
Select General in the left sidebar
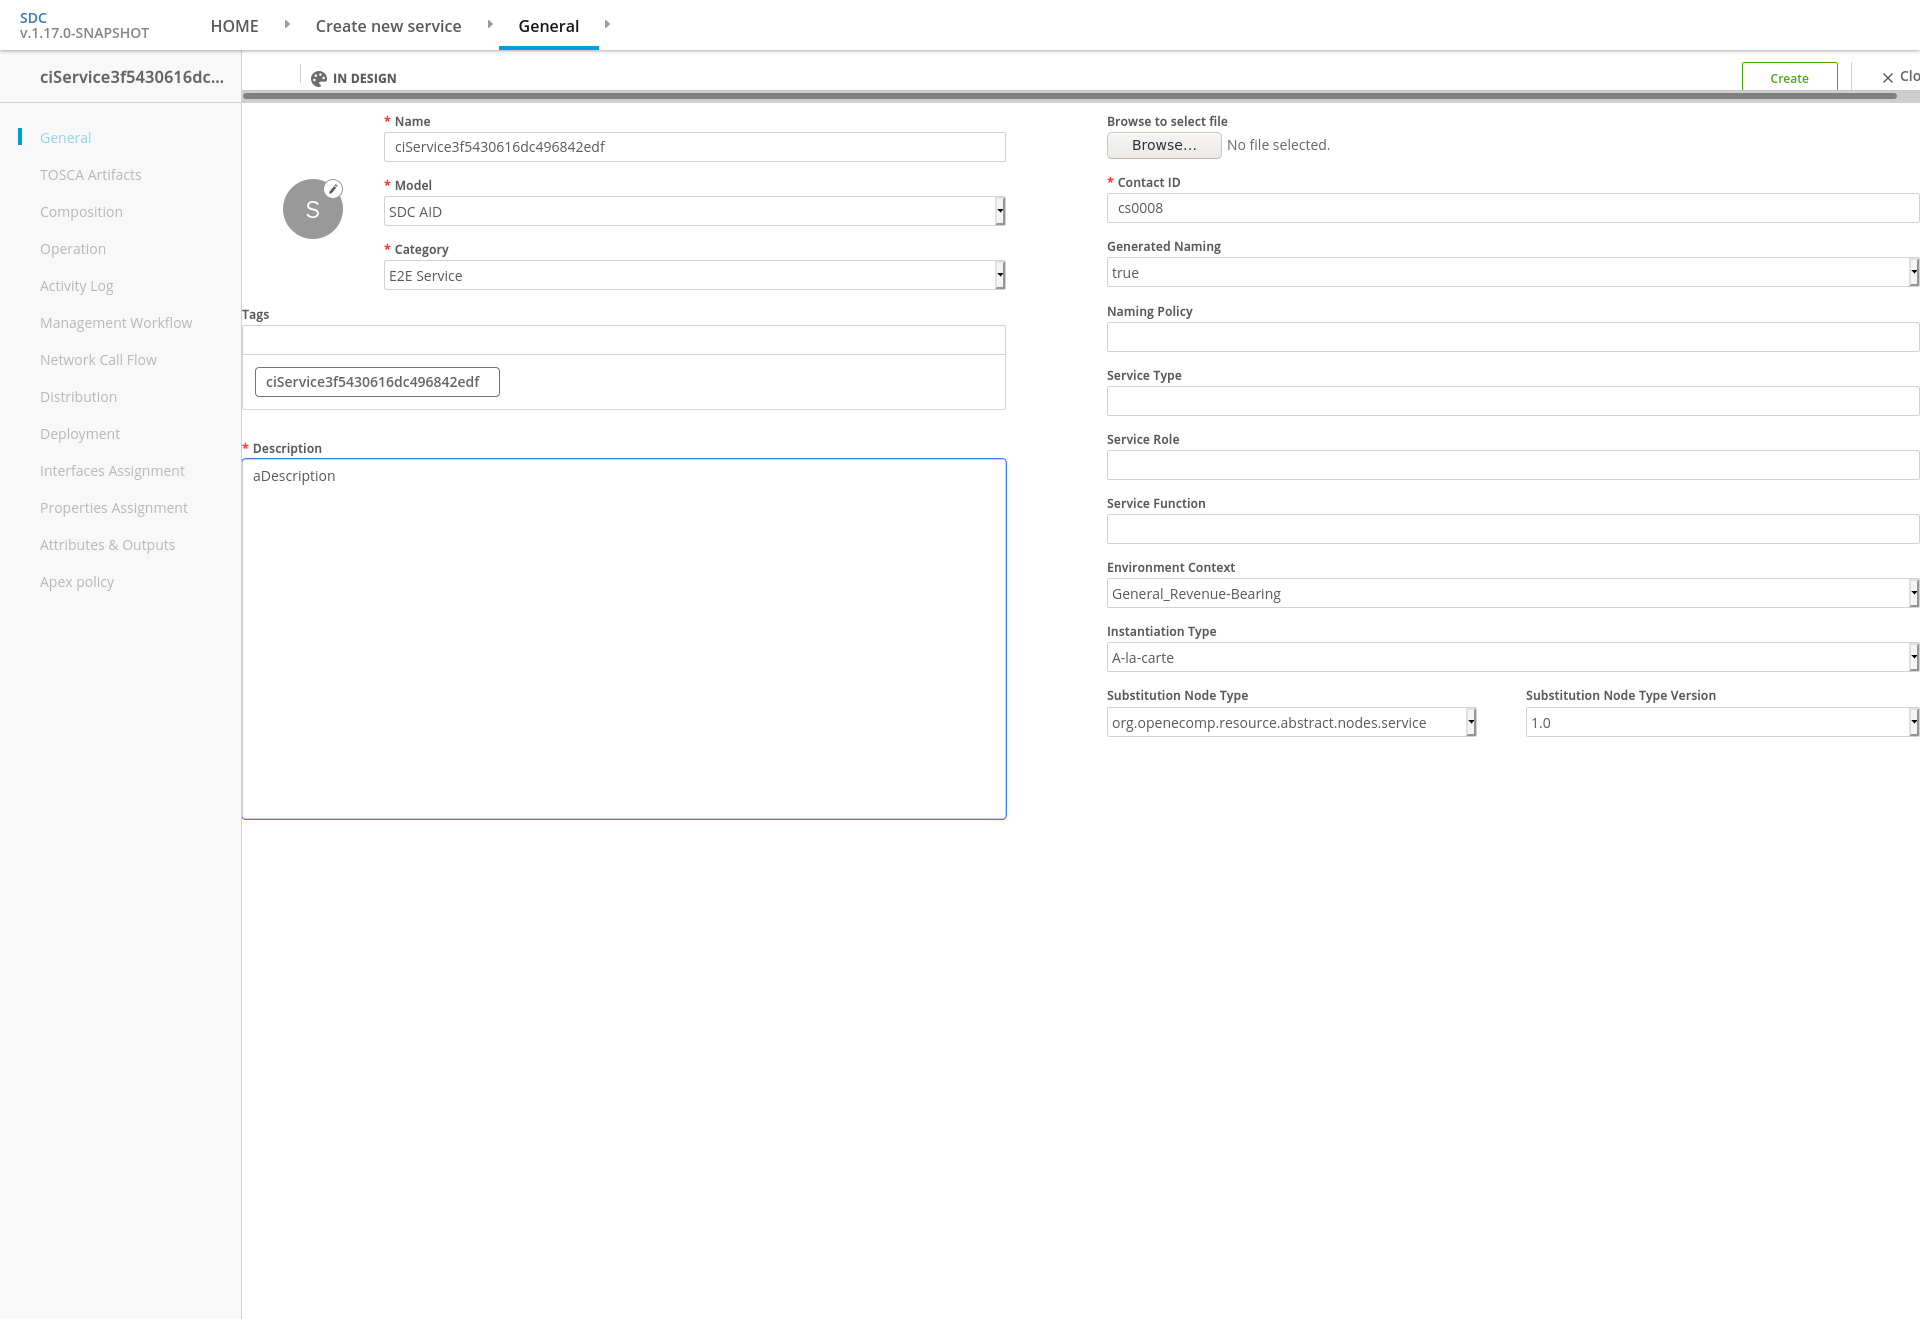point(65,138)
